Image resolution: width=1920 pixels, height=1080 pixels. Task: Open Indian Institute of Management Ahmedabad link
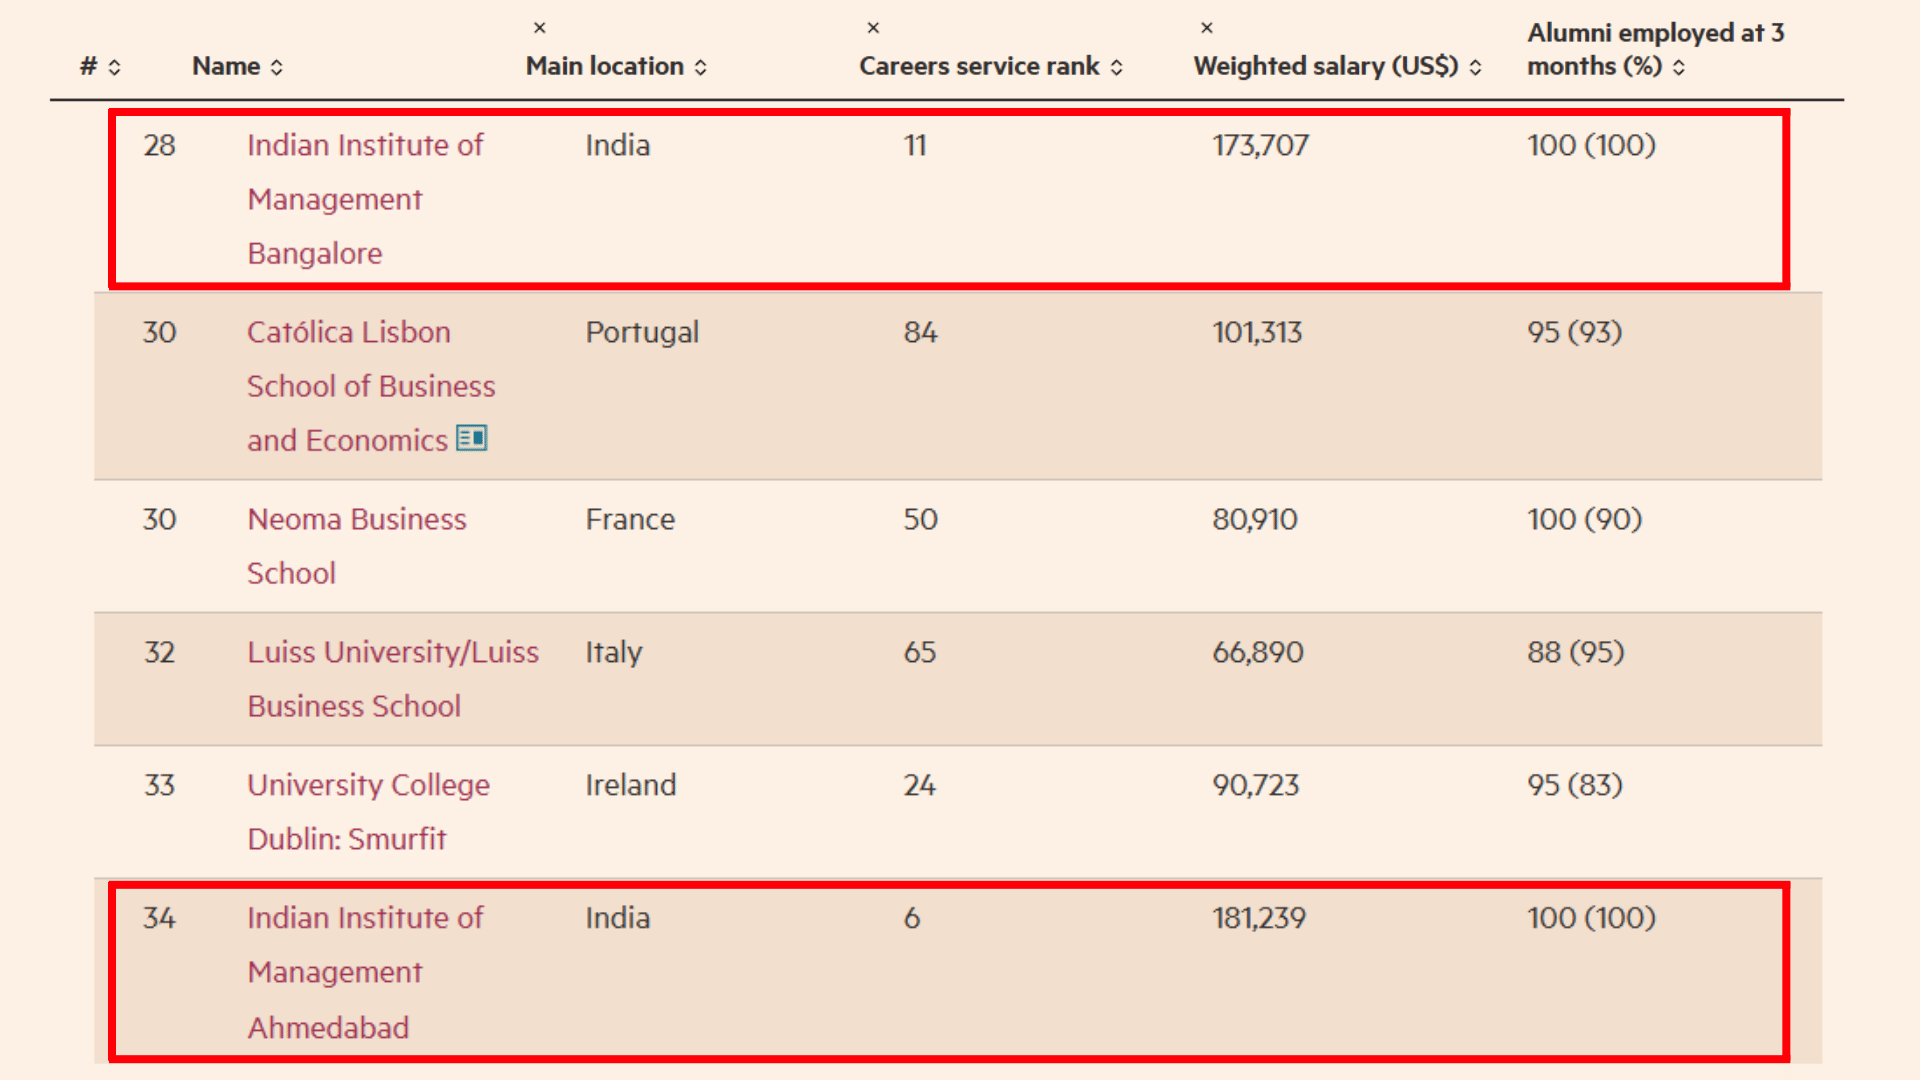[365, 971]
